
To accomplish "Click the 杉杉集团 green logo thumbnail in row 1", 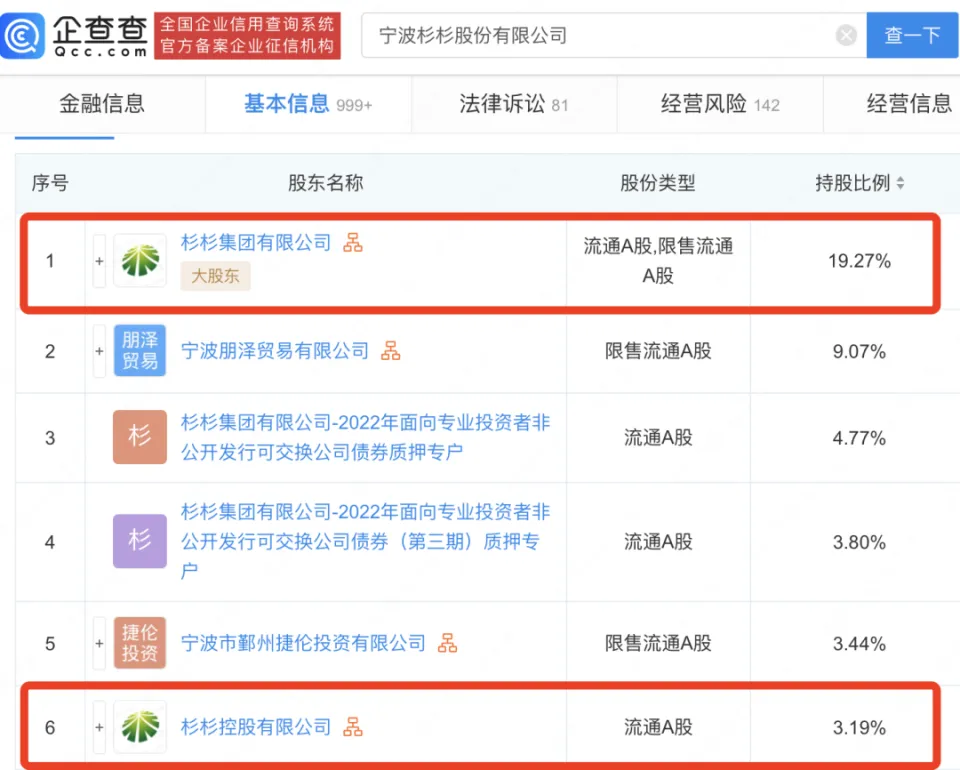I will pos(140,261).
